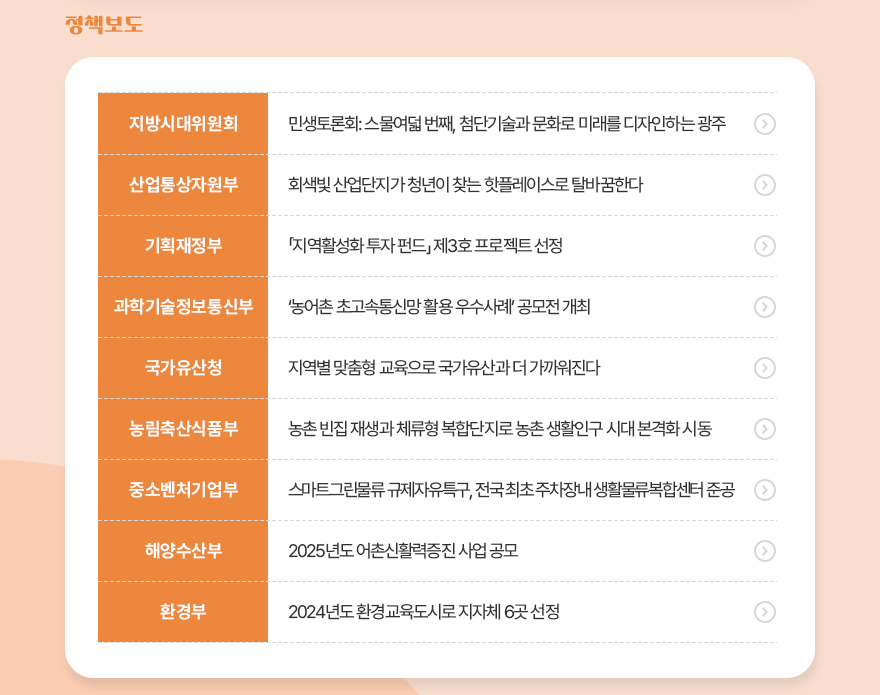
Task: Select the arrow icon in the 국가유산청 row
Action: [x=765, y=368]
